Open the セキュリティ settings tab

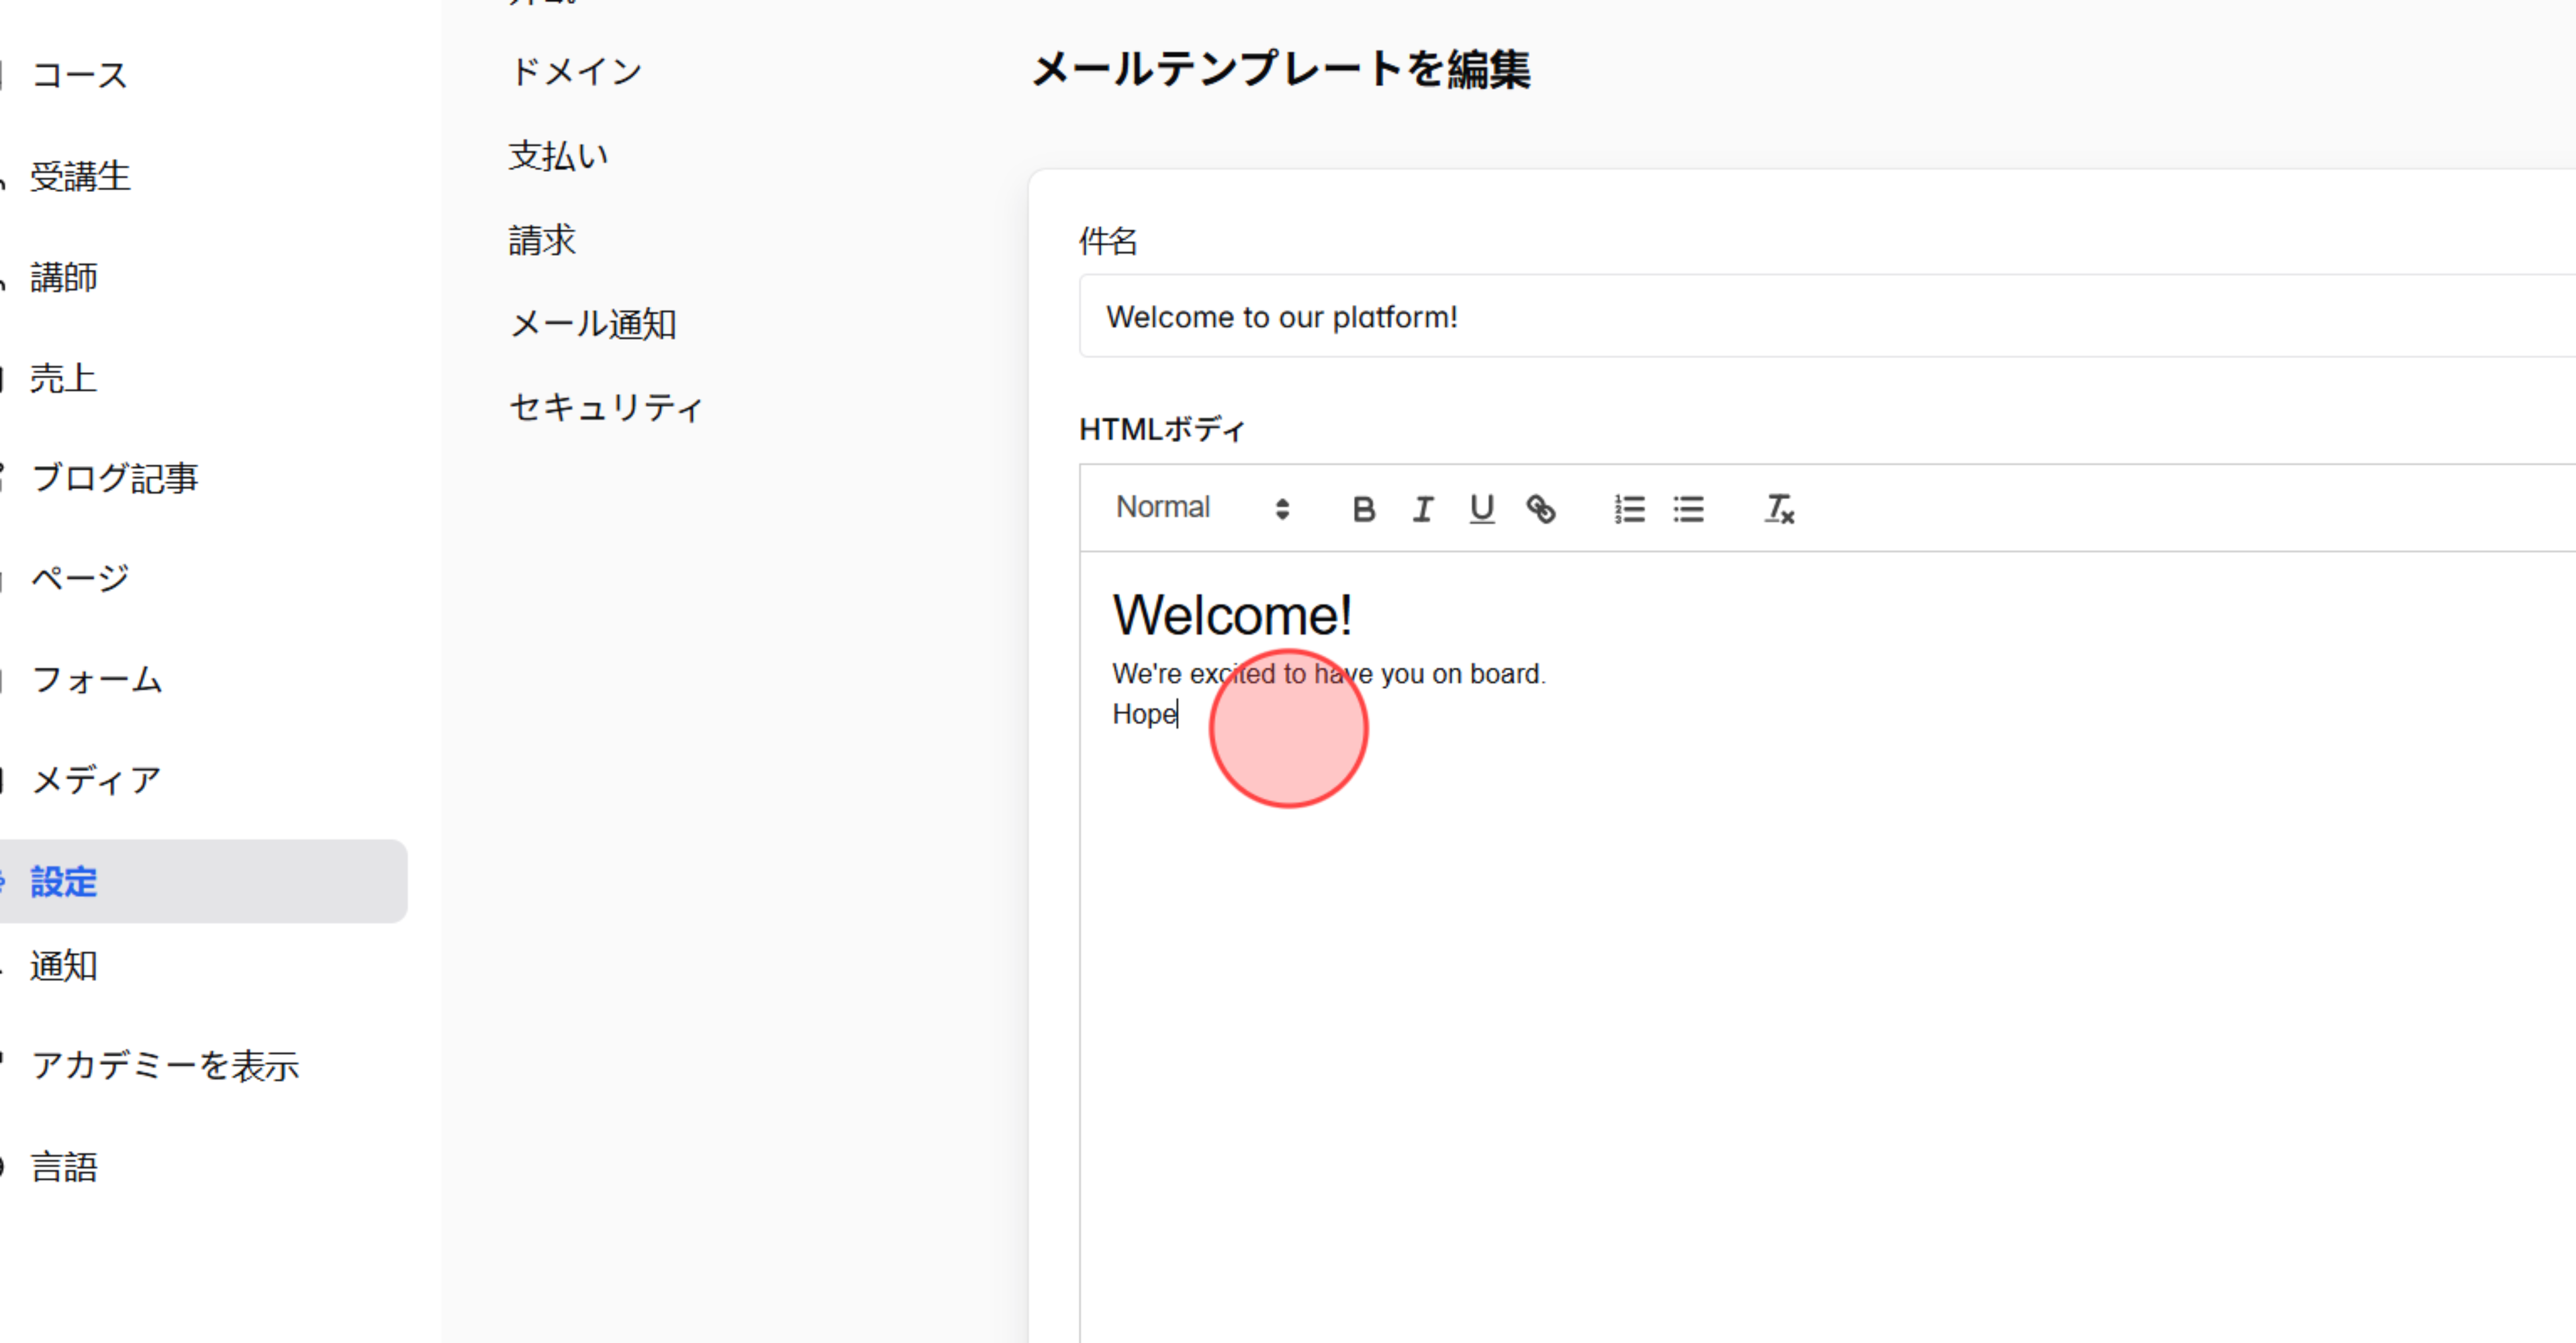point(606,406)
